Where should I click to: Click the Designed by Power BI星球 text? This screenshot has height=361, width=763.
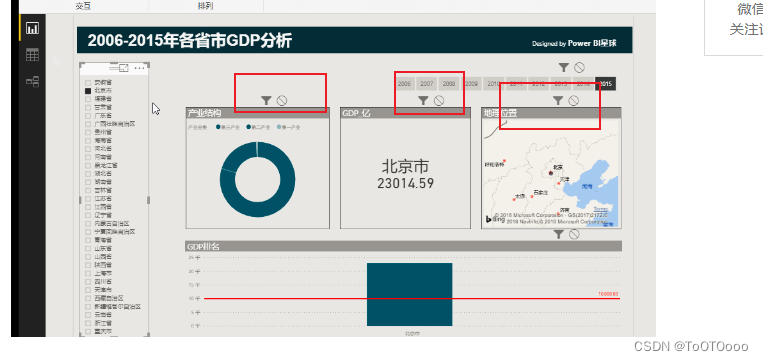[574, 43]
